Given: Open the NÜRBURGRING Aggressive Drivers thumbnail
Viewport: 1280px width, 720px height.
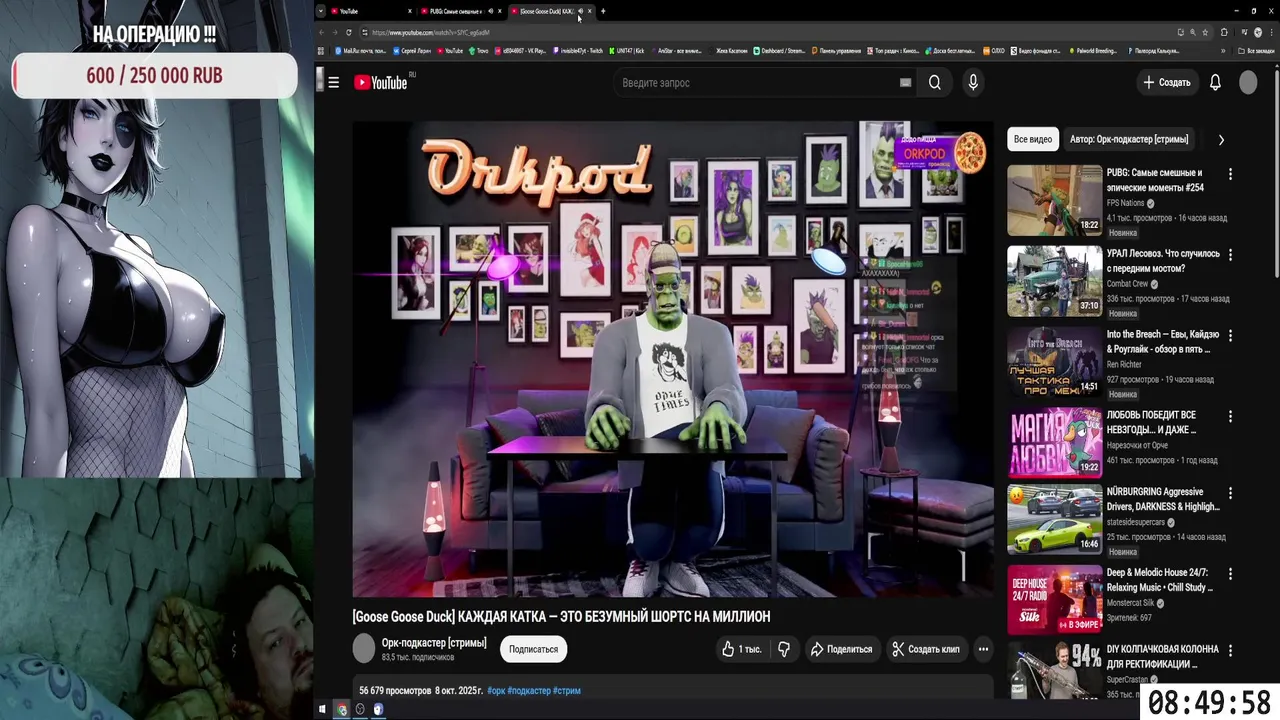Looking at the screenshot, I should pyautogui.click(x=1054, y=519).
